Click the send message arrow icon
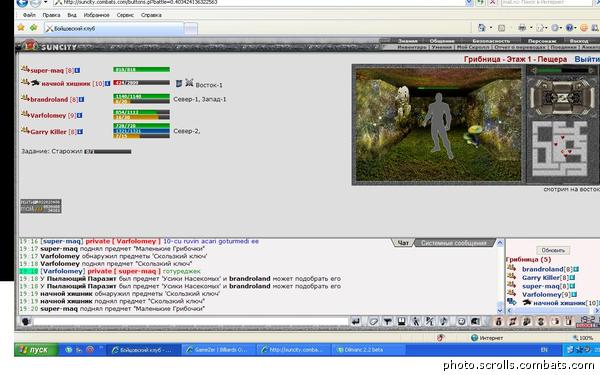Screen dimensions: 600x375 tap(356, 321)
